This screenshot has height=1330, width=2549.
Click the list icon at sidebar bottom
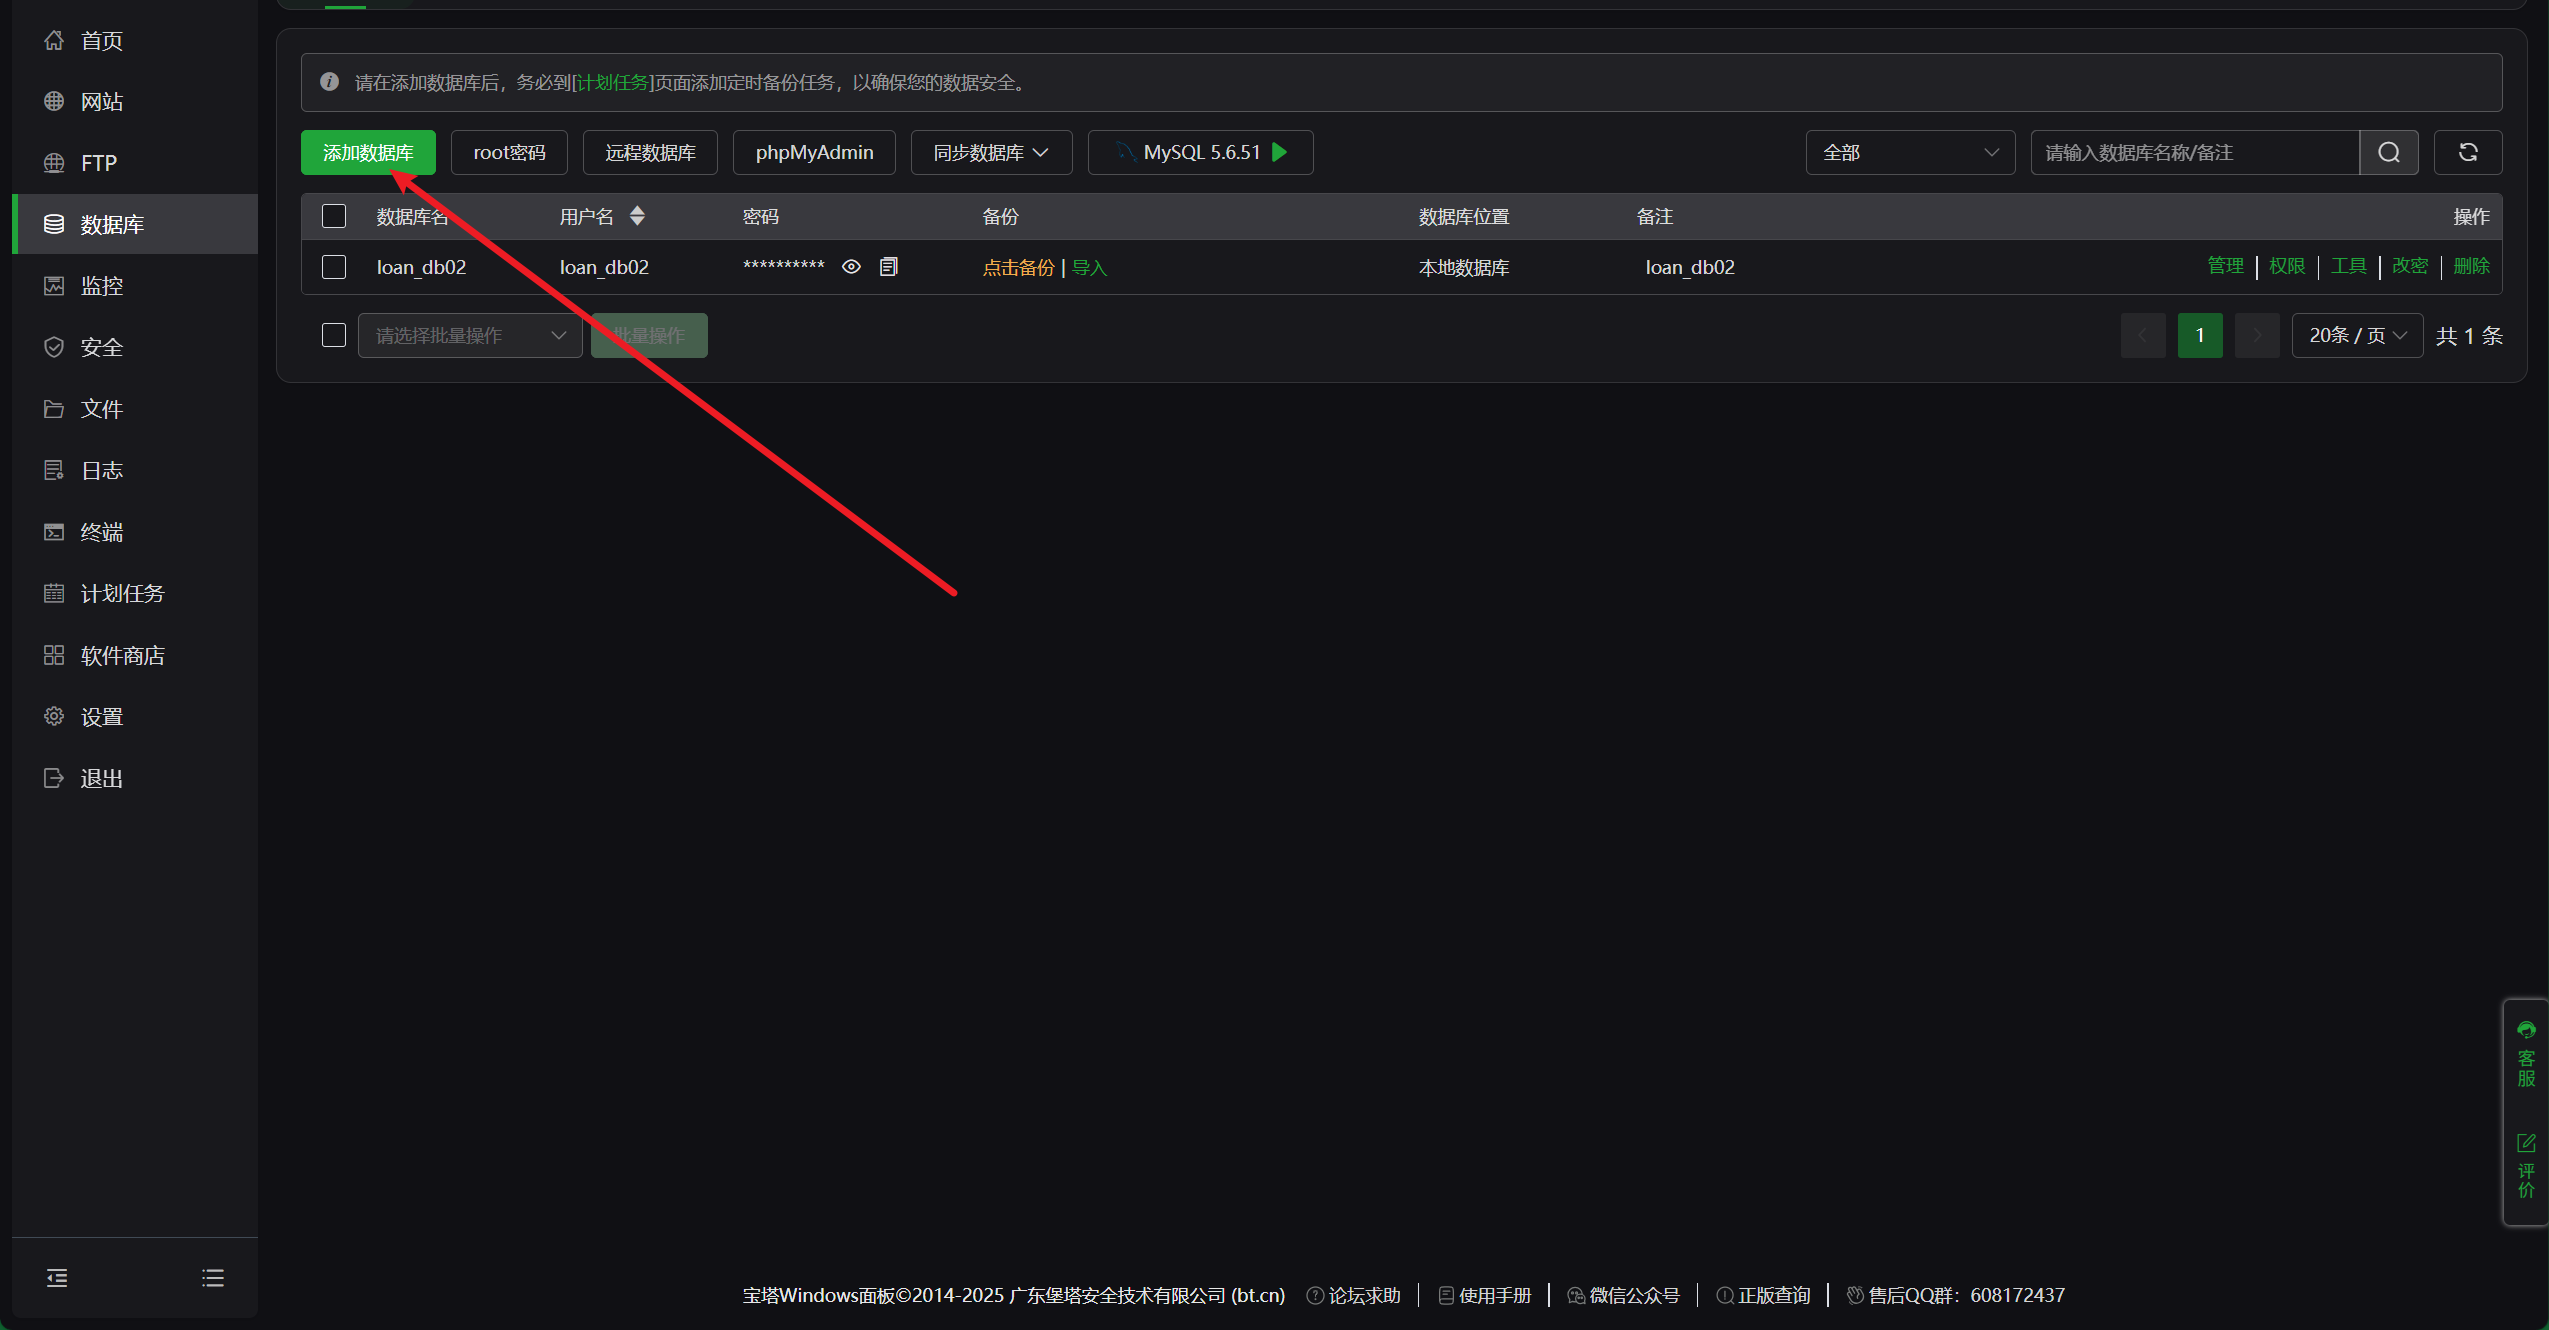click(x=213, y=1277)
